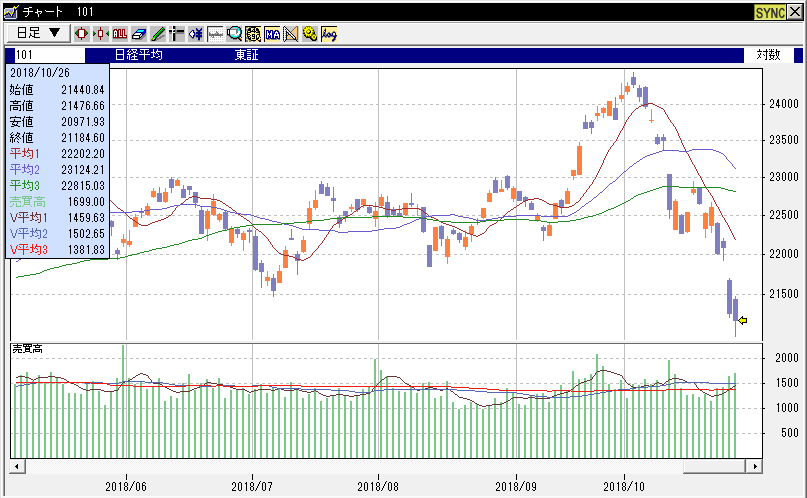
Task: Click the 対数 logarithmic button
Action: pos(768,55)
